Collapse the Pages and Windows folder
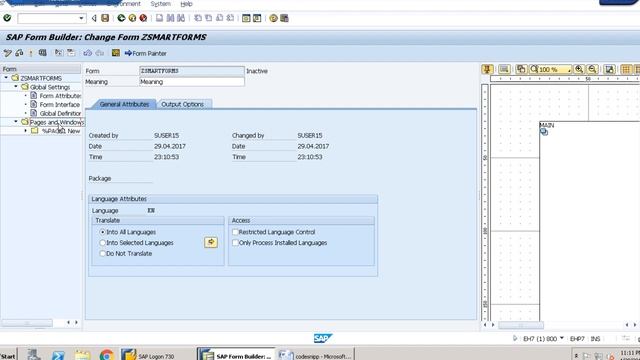640x360 pixels. [16, 122]
